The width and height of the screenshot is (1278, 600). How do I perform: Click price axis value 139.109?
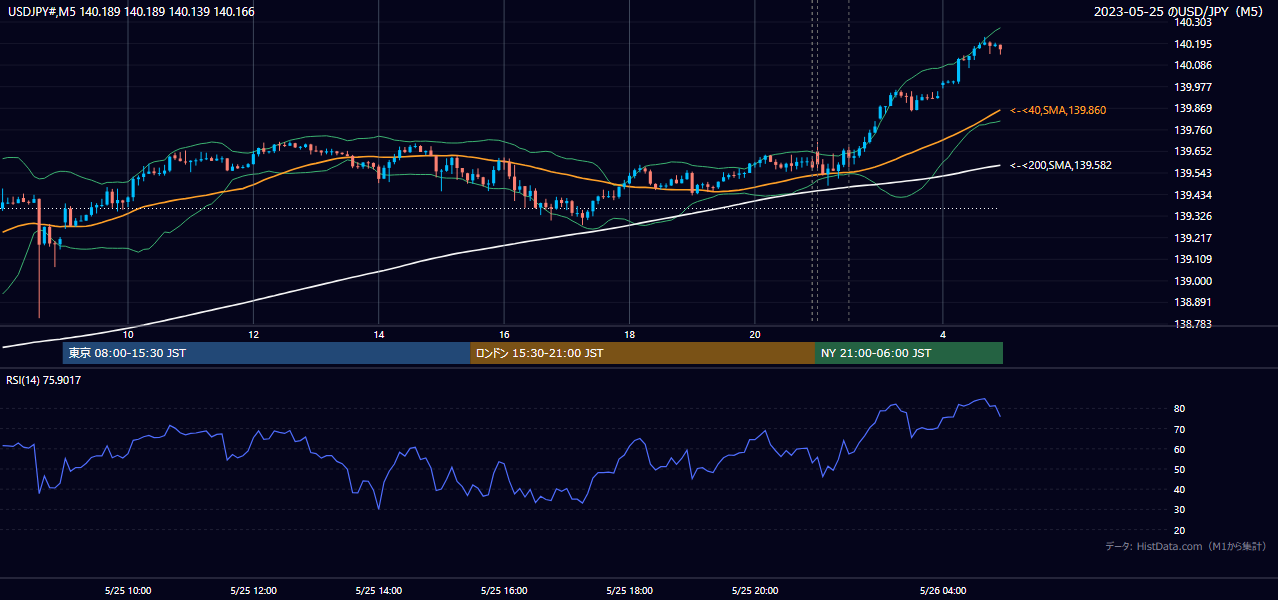coord(1192,260)
